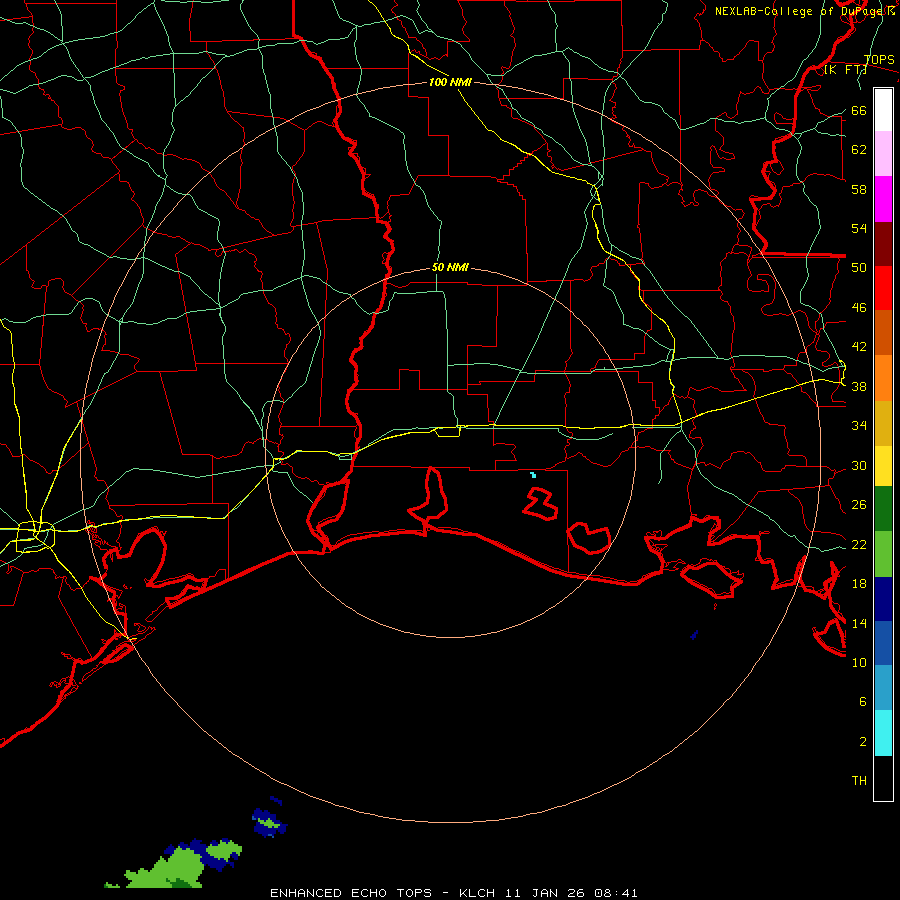
Task: Choose the yellow 34 kft legend swatch
Action: 883,466
